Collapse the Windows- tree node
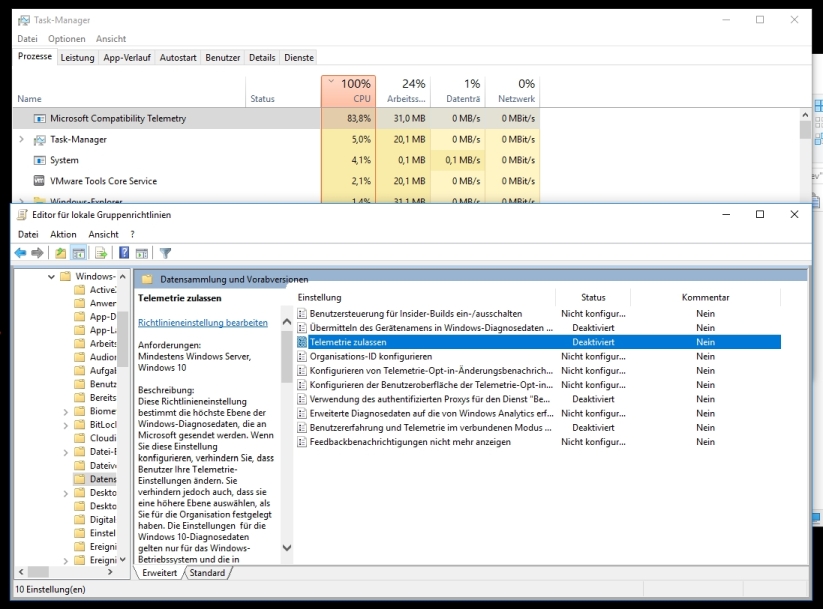The image size is (823, 609). click(51, 276)
